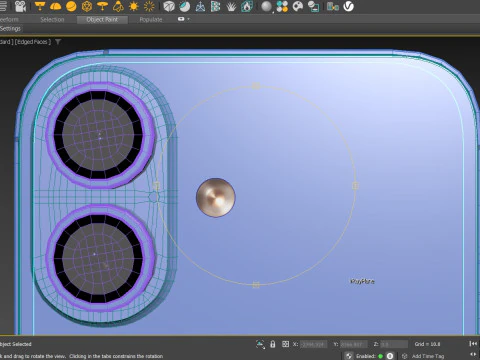Select the top handle of circle gizmo
The image size is (480, 360).
pyautogui.click(x=256, y=86)
